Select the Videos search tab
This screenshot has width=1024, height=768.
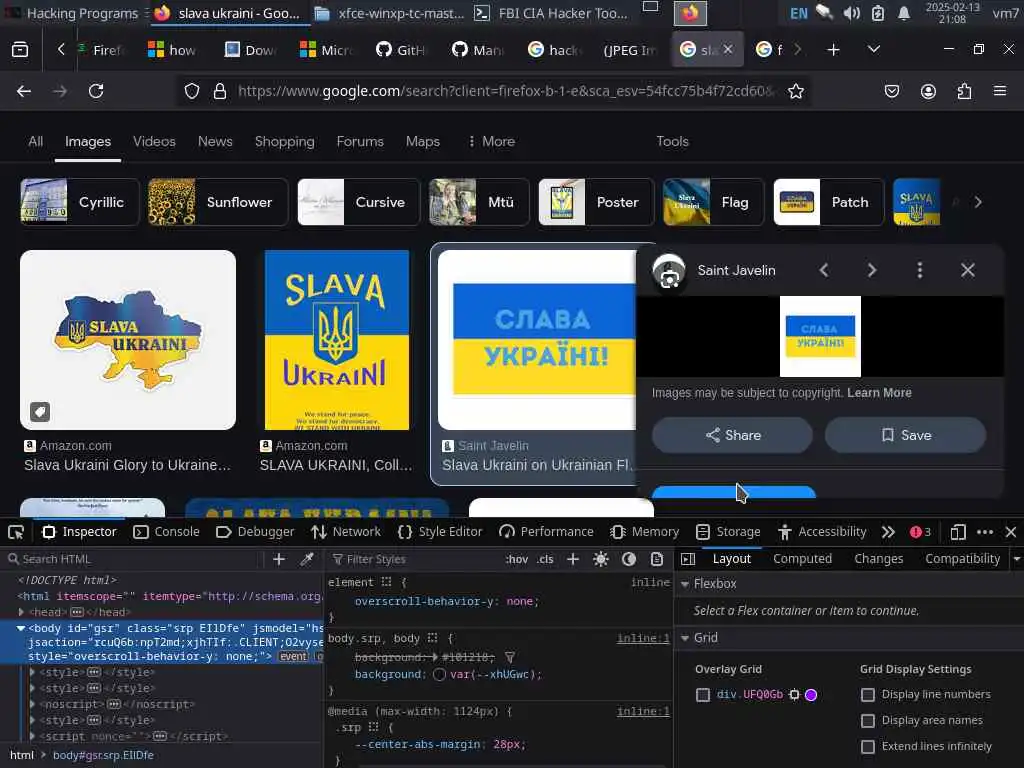(154, 142)
